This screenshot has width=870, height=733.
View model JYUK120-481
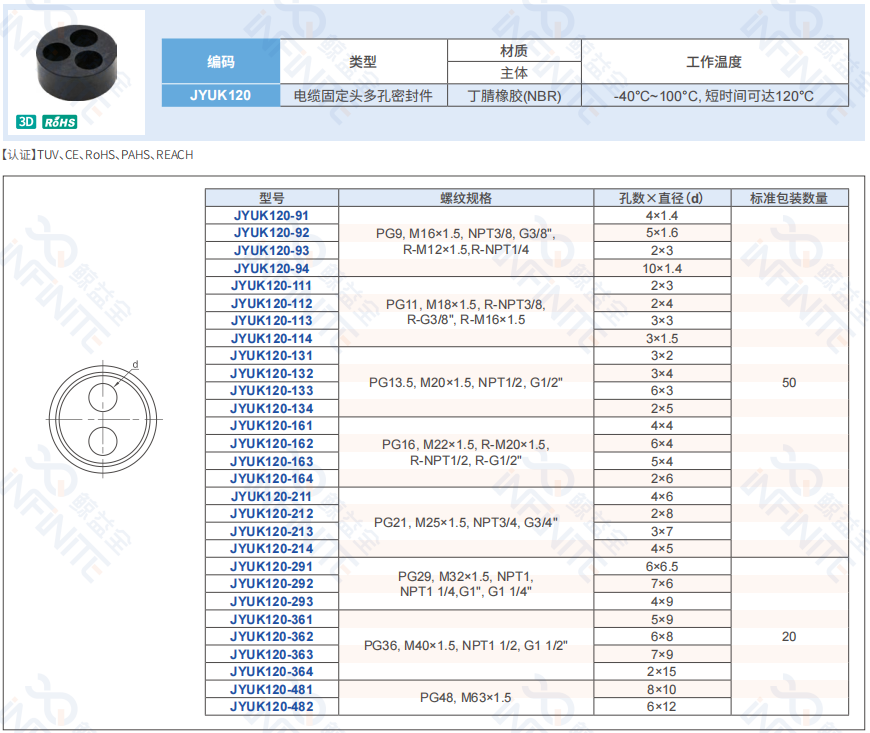click(x=271, y=689)
